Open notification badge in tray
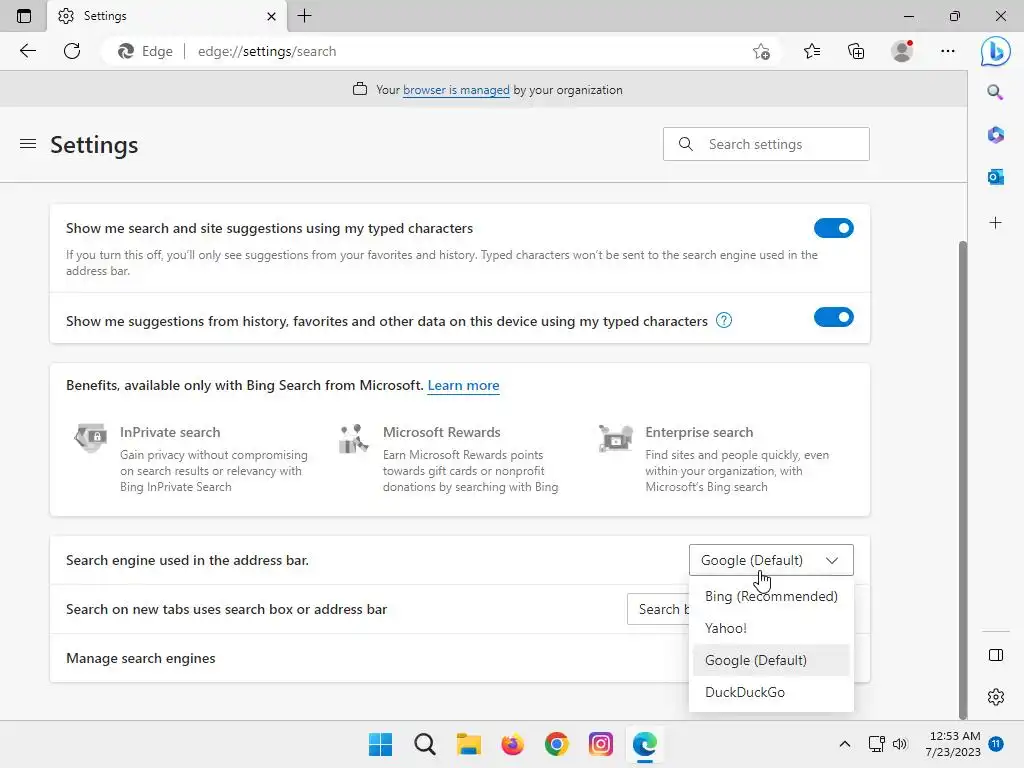 (996, 744)
